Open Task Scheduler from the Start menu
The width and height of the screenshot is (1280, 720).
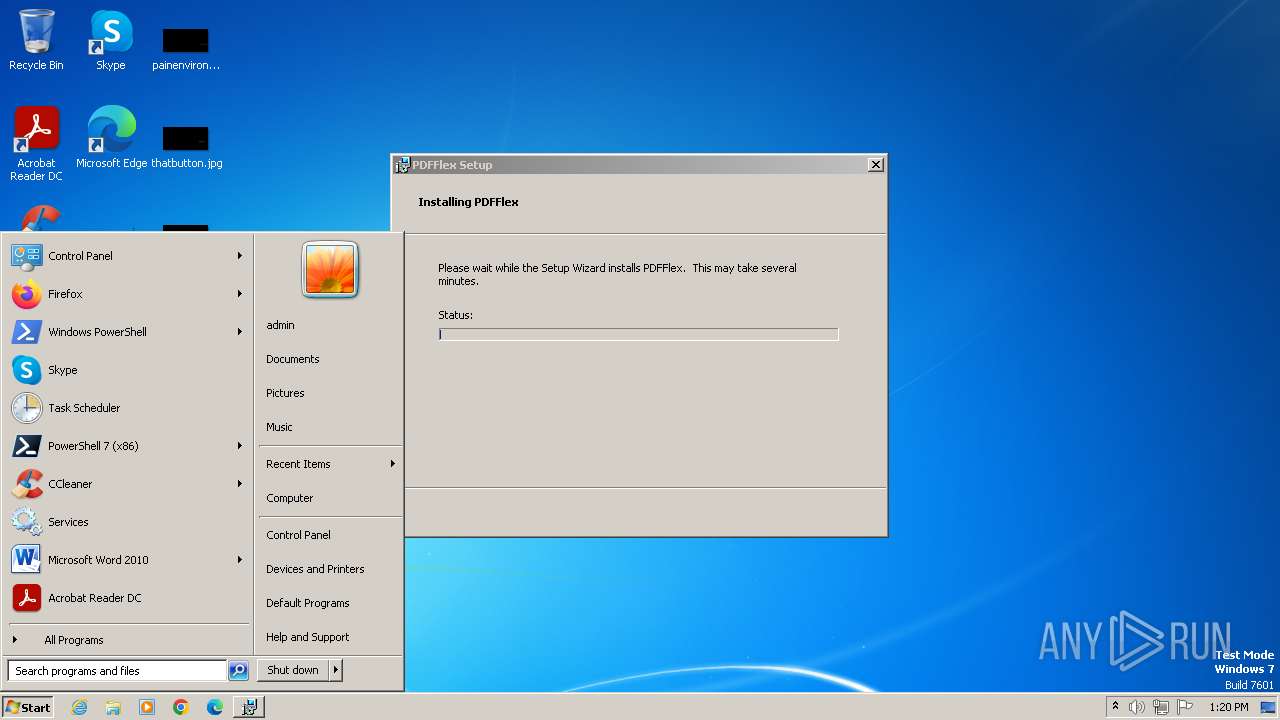128,408
